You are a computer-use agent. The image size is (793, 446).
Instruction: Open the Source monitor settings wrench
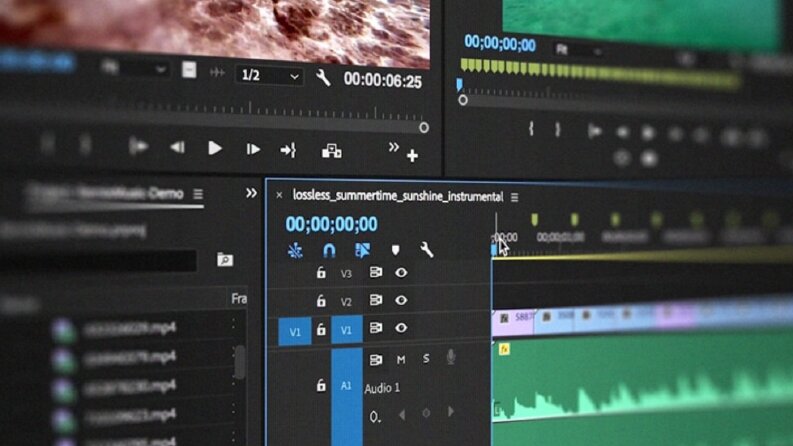[323, 78]
